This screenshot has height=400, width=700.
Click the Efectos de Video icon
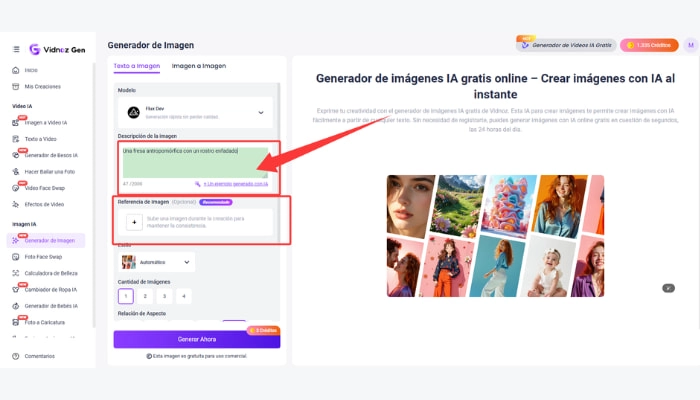(16, 204)
